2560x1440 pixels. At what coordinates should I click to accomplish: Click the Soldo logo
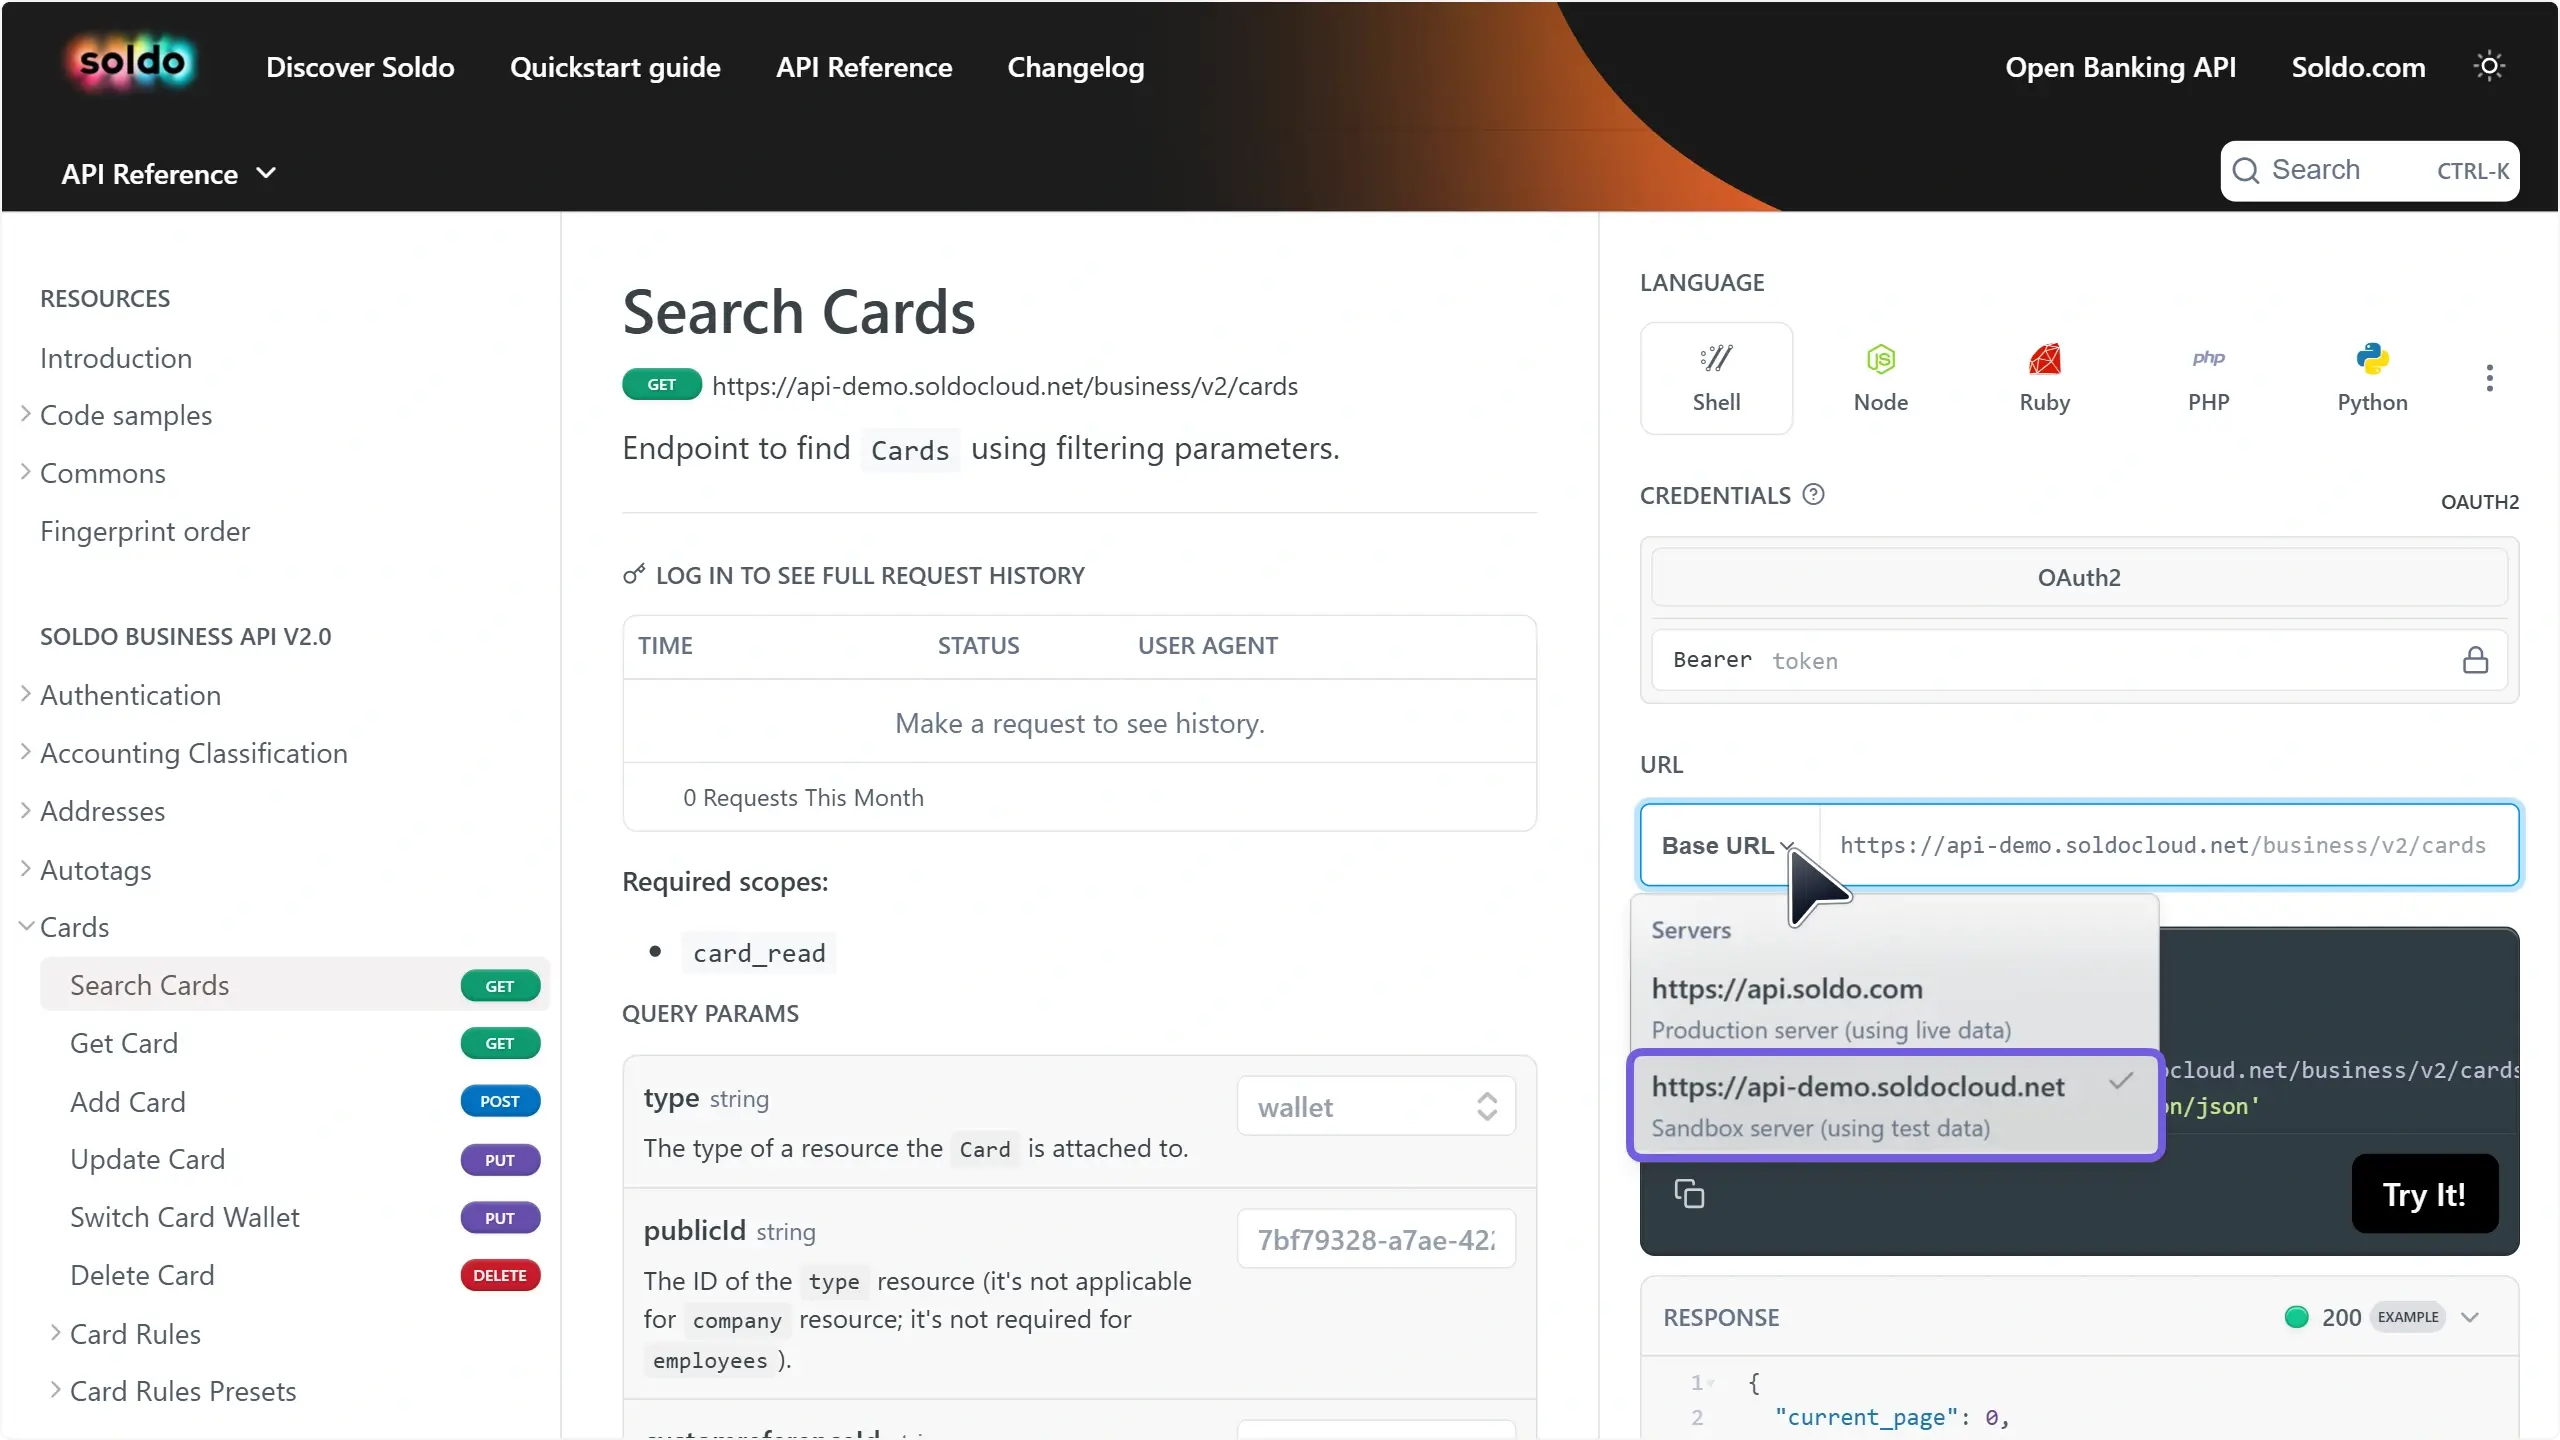tap(132, 63)
